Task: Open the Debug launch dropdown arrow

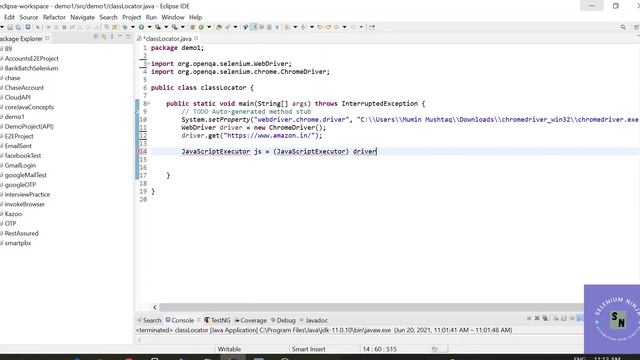Action: [x=133, y=27]
